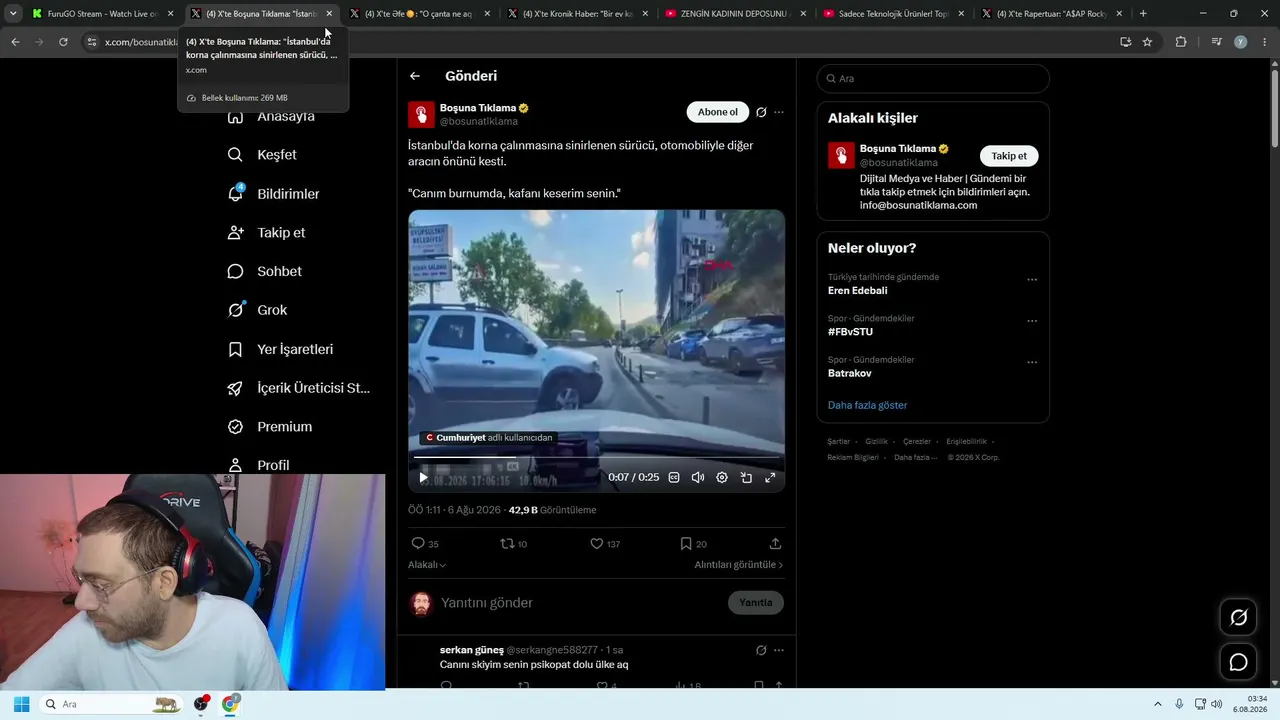Screen dimensions: 1280x720
Task: Click Windows taskbar search box
Action: coord(112,704)
